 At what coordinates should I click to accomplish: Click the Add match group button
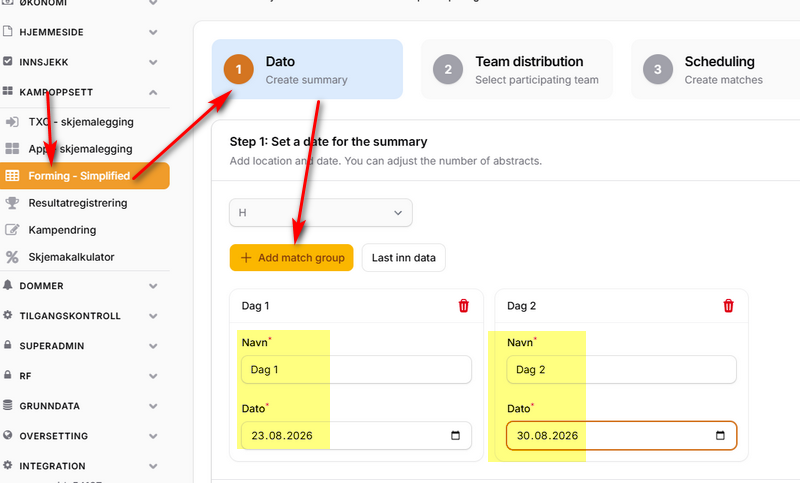(x=291, y=258)
